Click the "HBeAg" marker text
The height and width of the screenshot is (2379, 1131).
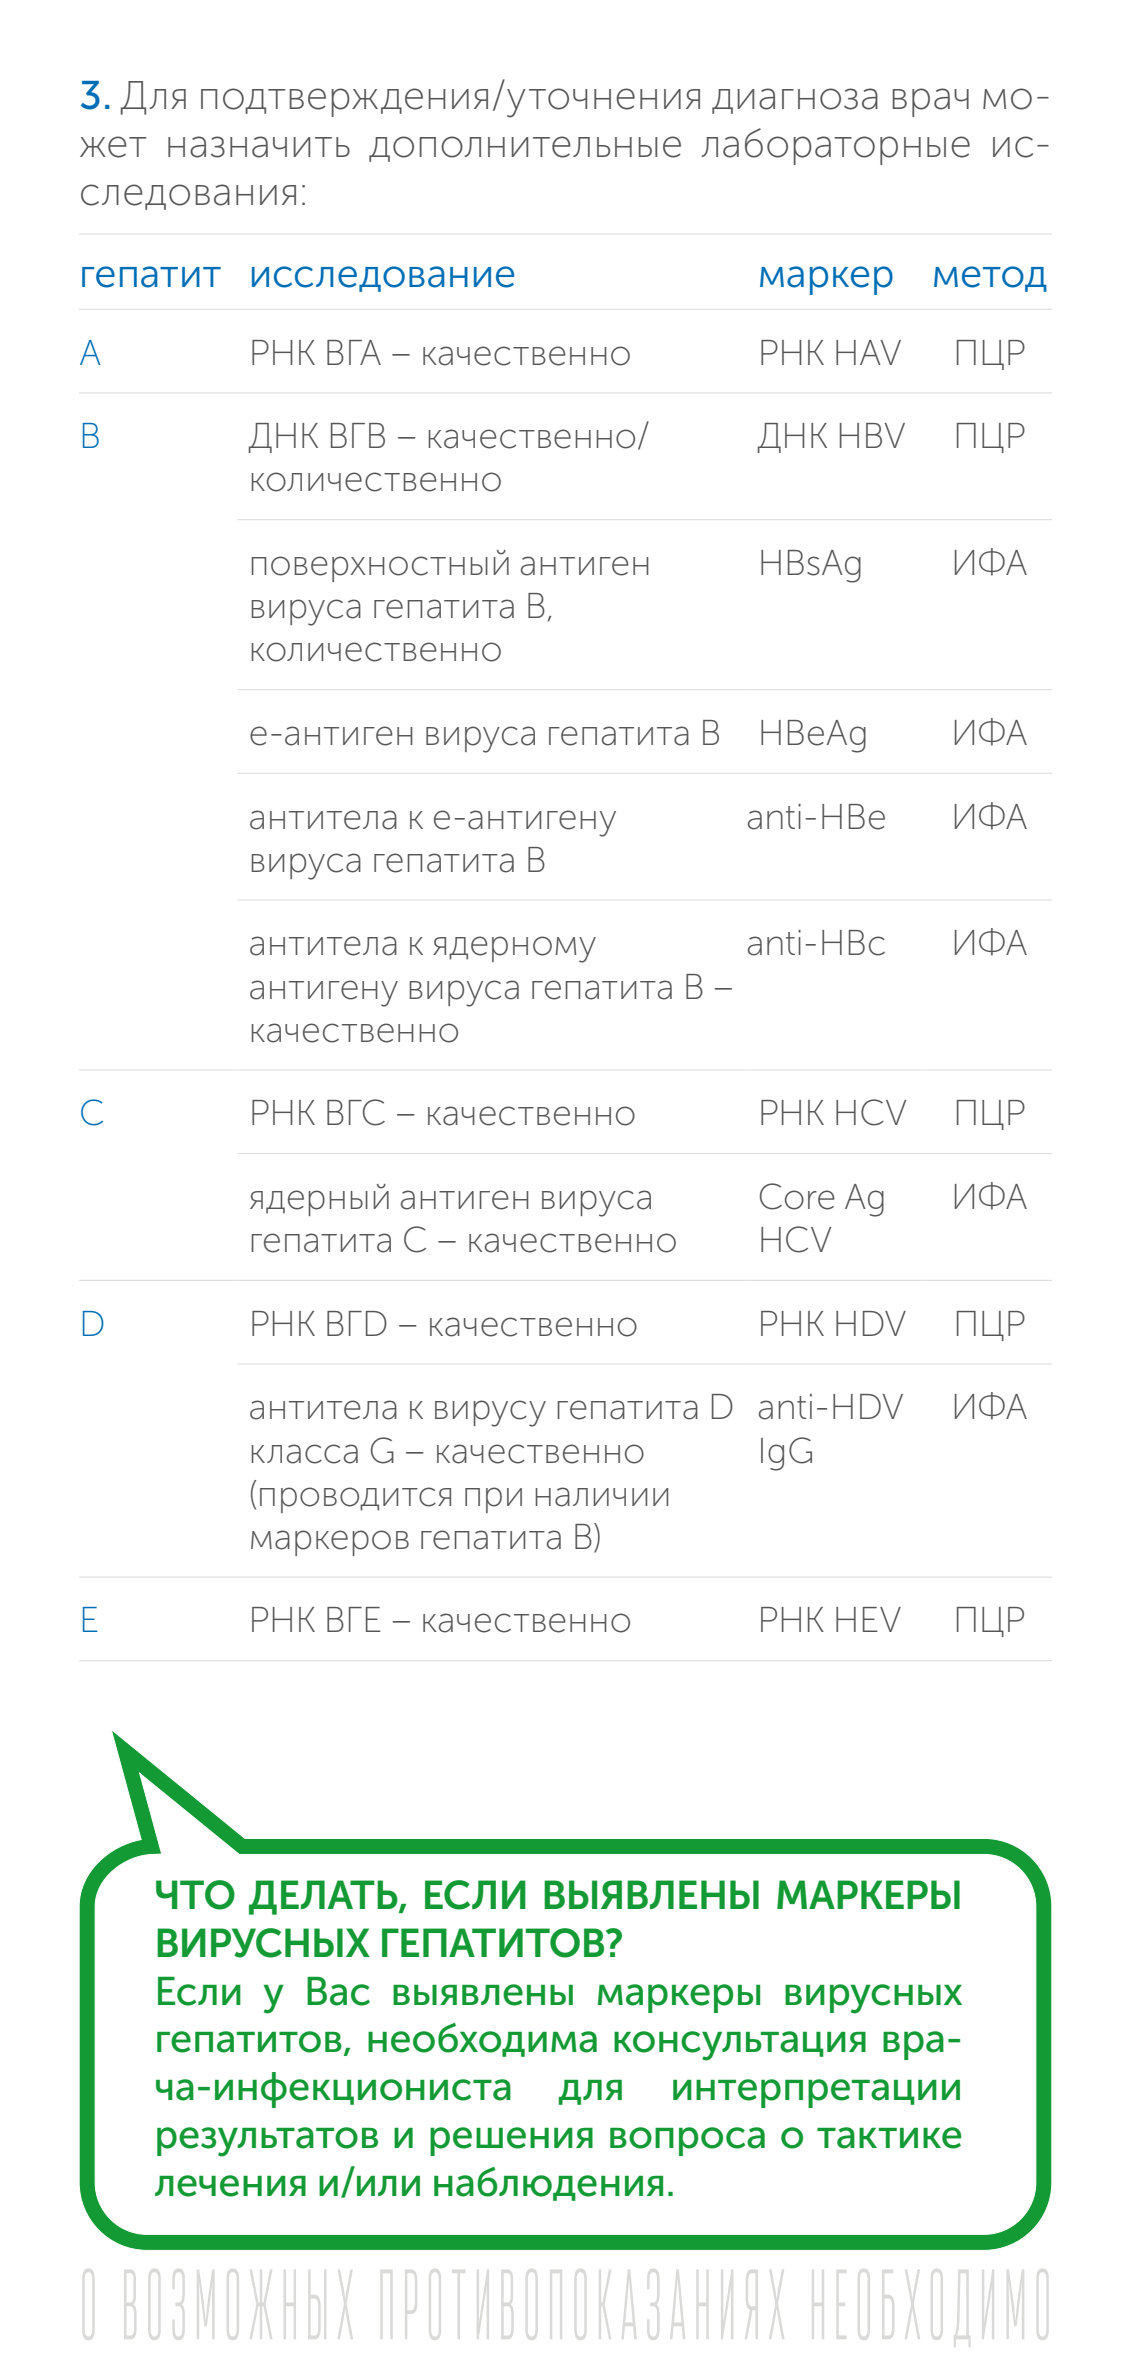[x=813, y=734]
